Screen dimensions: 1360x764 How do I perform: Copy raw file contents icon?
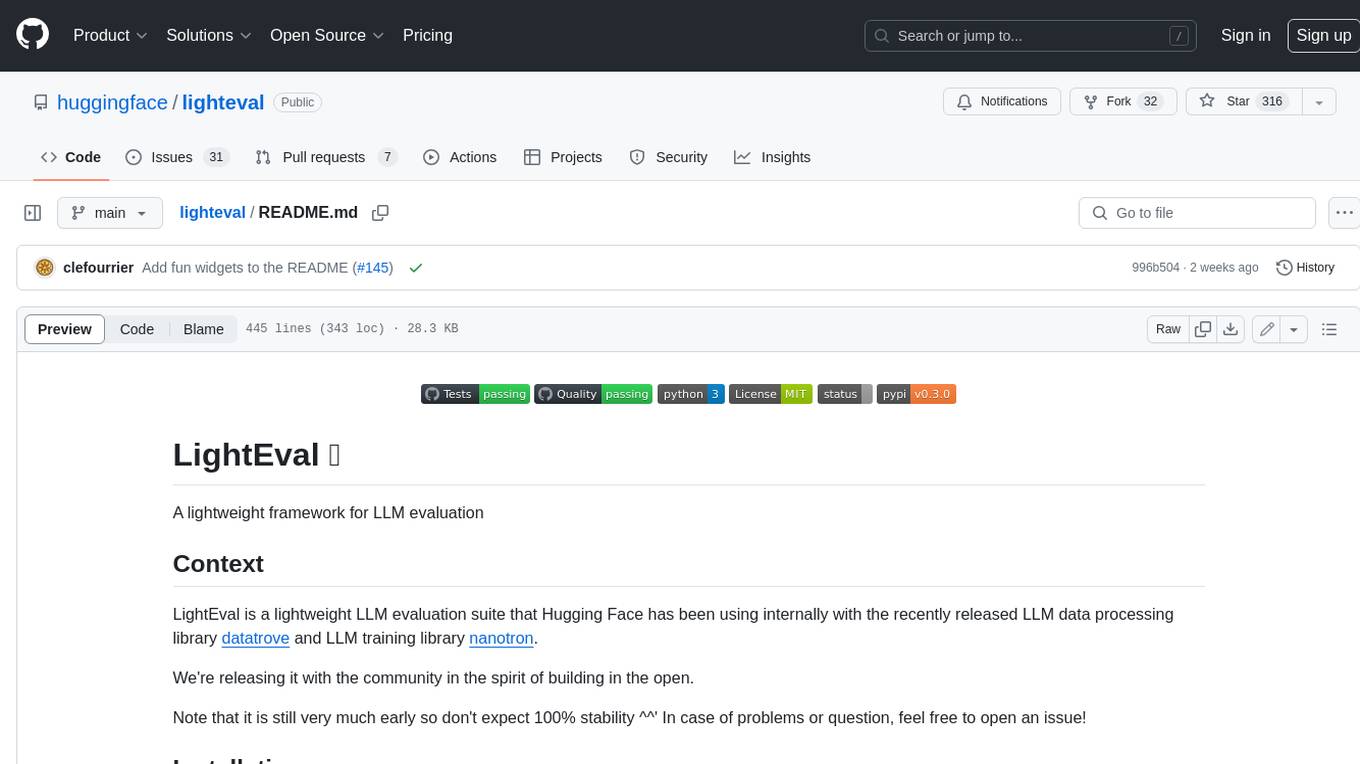click(1203, 329)
